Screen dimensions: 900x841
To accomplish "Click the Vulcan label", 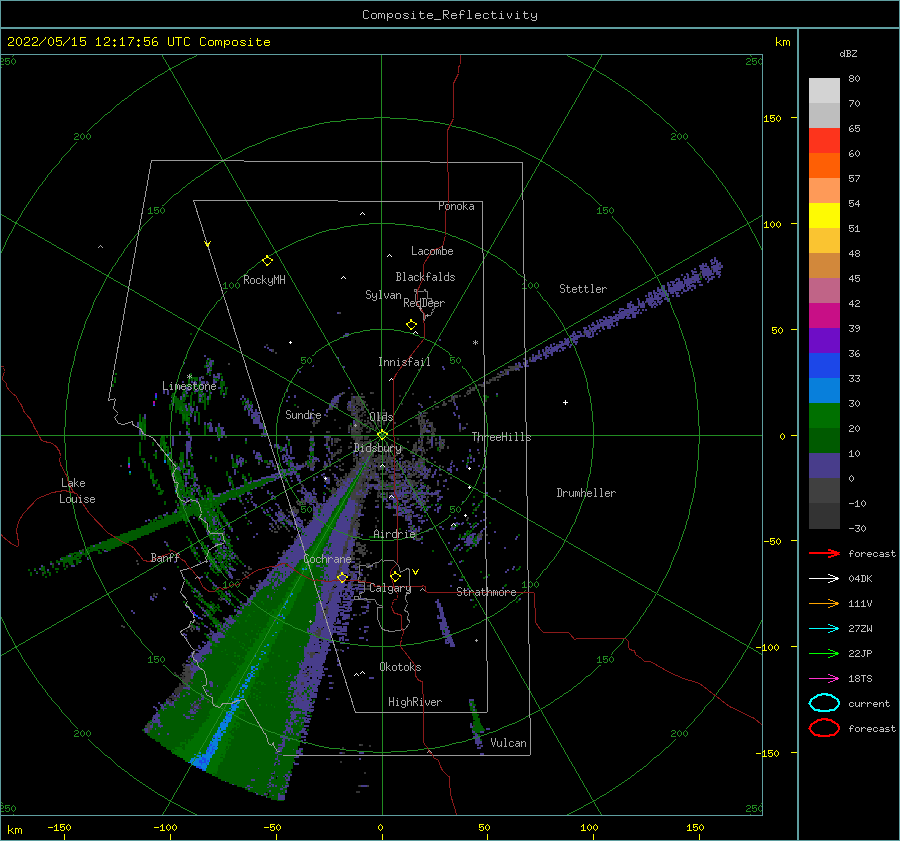I will [x=509, y=743].
